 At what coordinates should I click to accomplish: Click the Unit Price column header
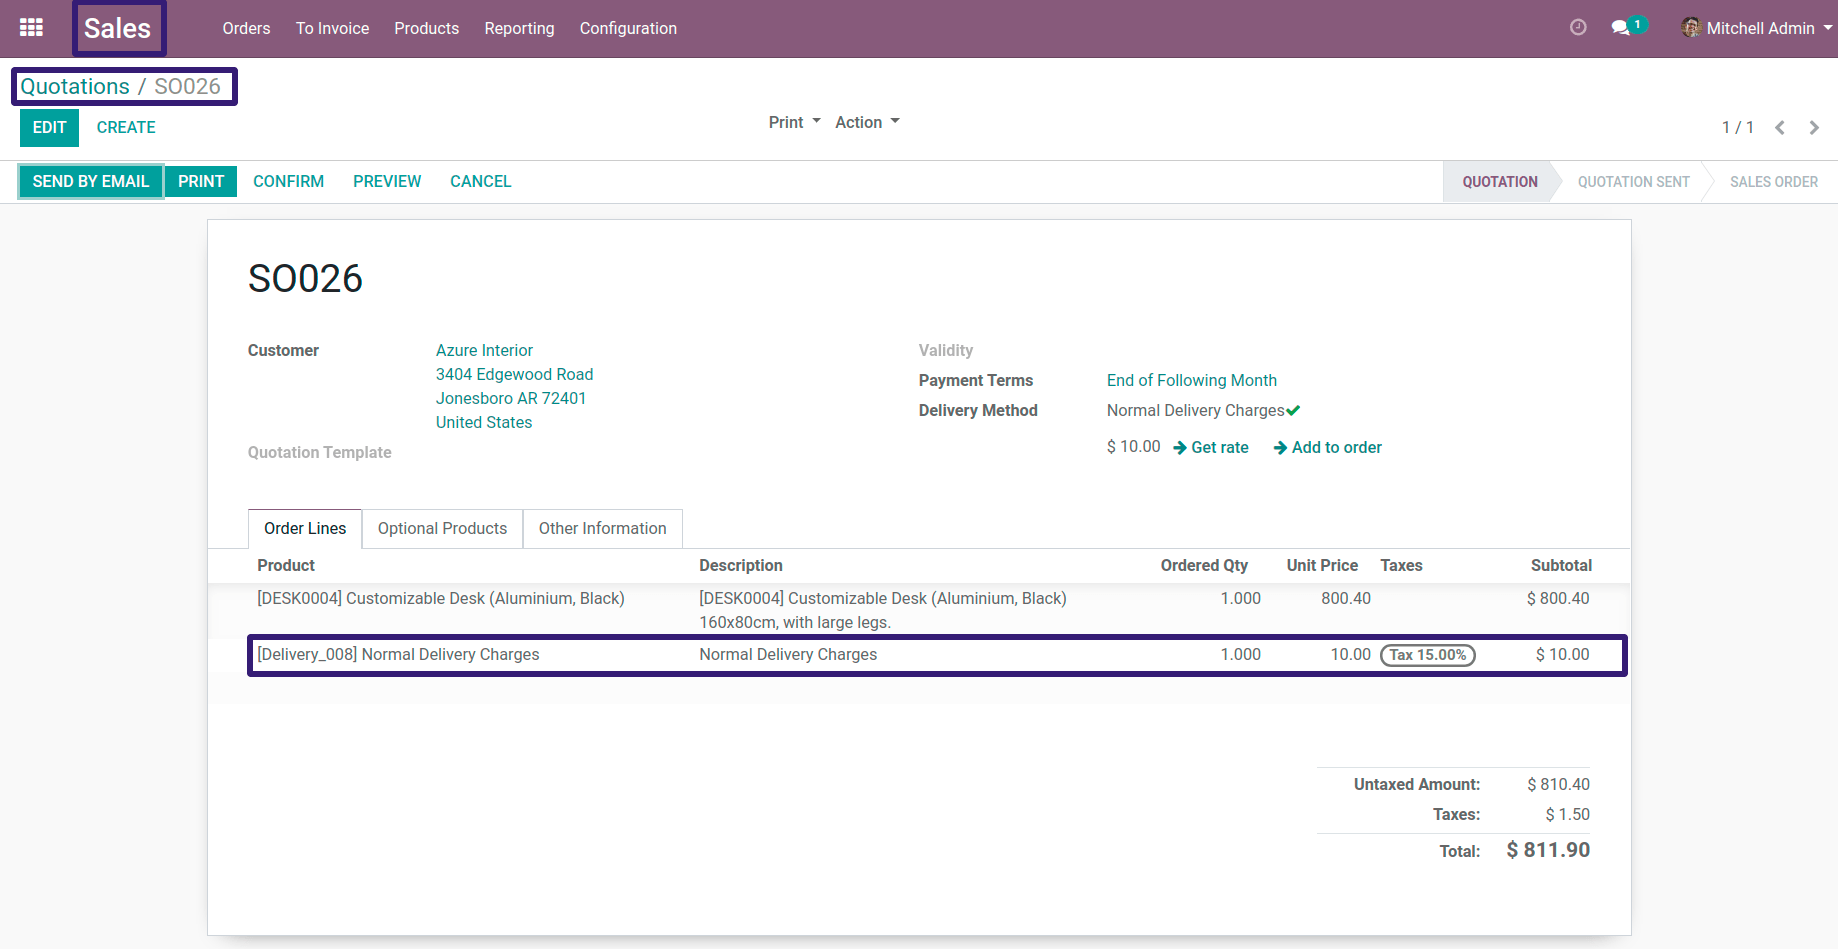(1322, 566)
